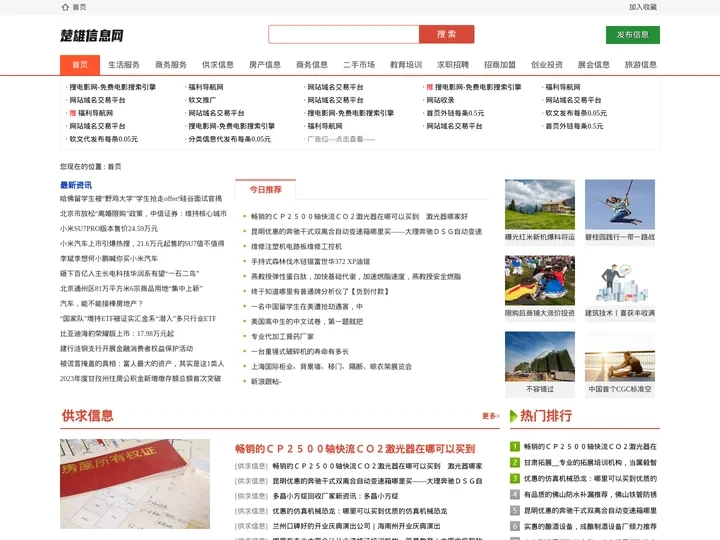The width and height of the screenshot is (720, 540).
Task: Select the red 首页 tab in navigation bar
Action: point(80,65)
